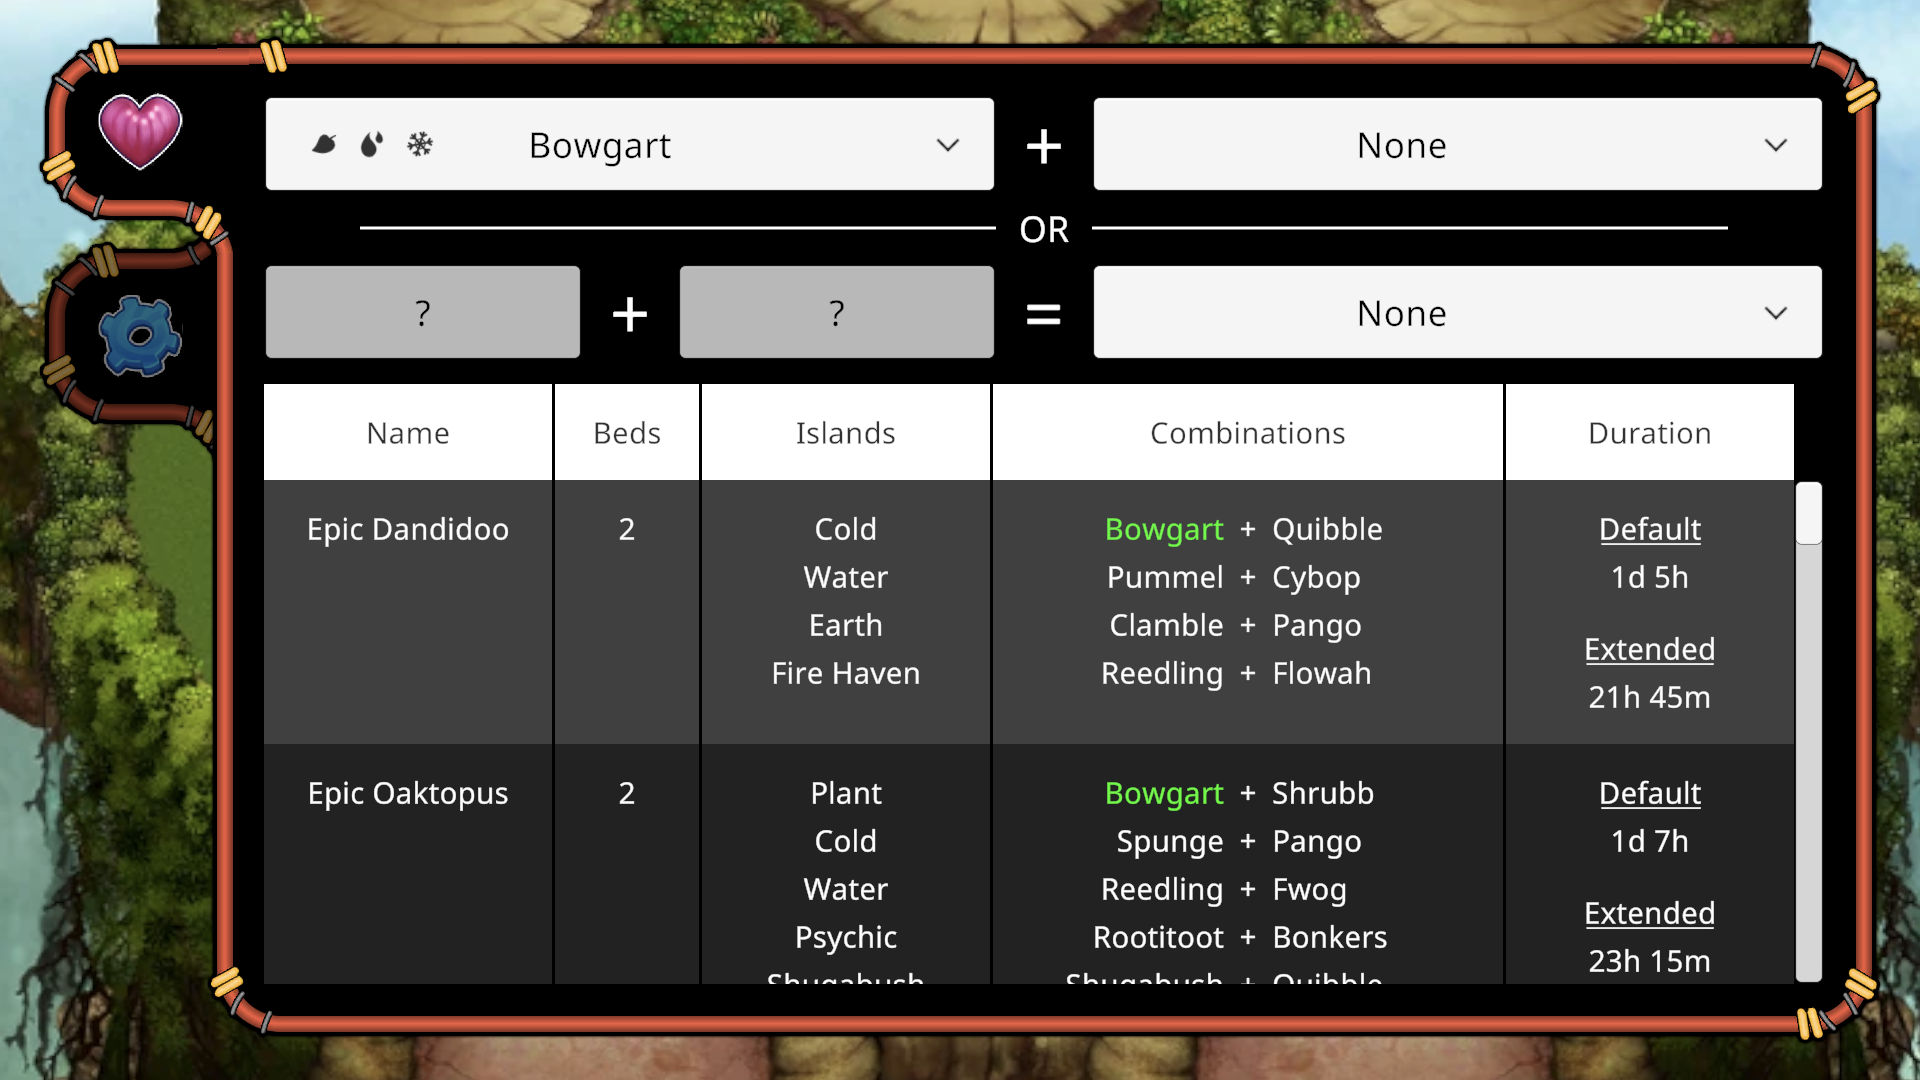Select Epic Oaktopus from the results table
This screenshot has height=1080, width=1920.
407,793
